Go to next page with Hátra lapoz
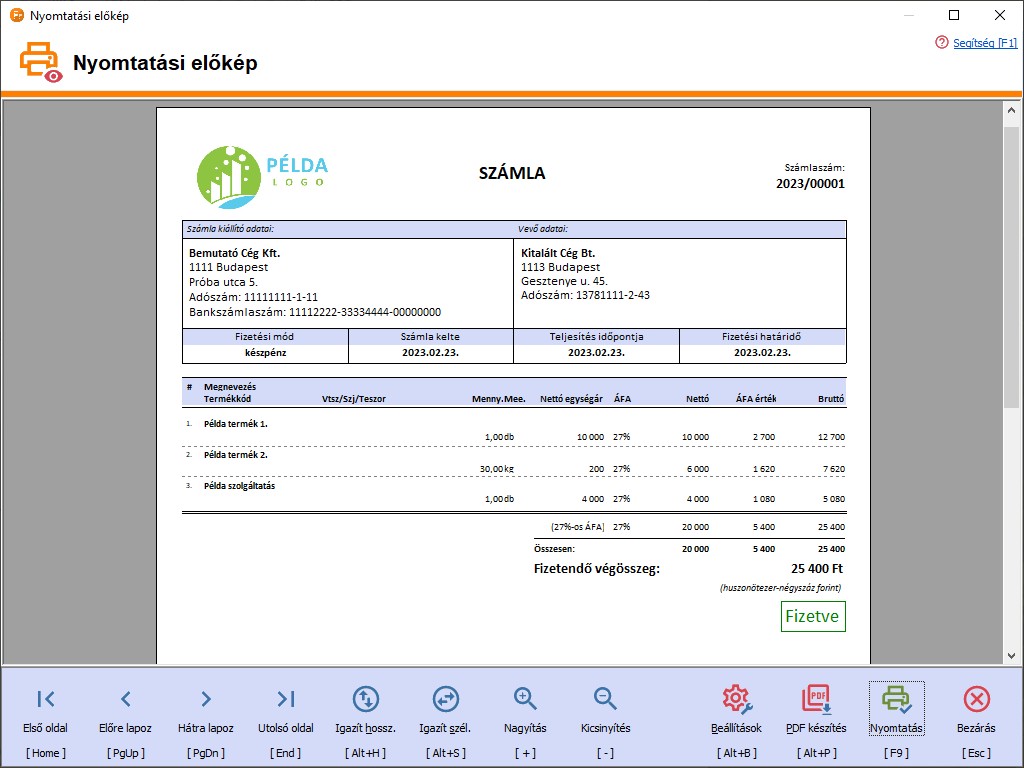The image size is (1024, 768). pos(205,699)
